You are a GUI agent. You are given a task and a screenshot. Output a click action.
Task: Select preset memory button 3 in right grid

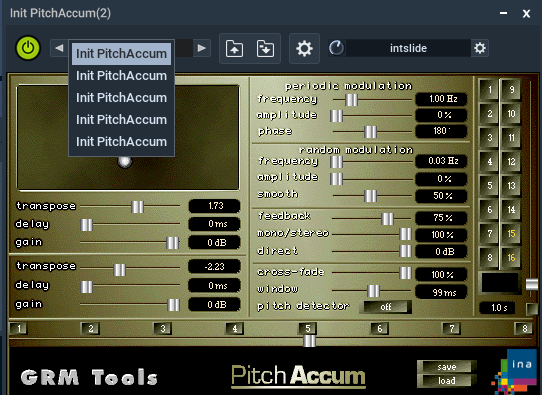489,138
